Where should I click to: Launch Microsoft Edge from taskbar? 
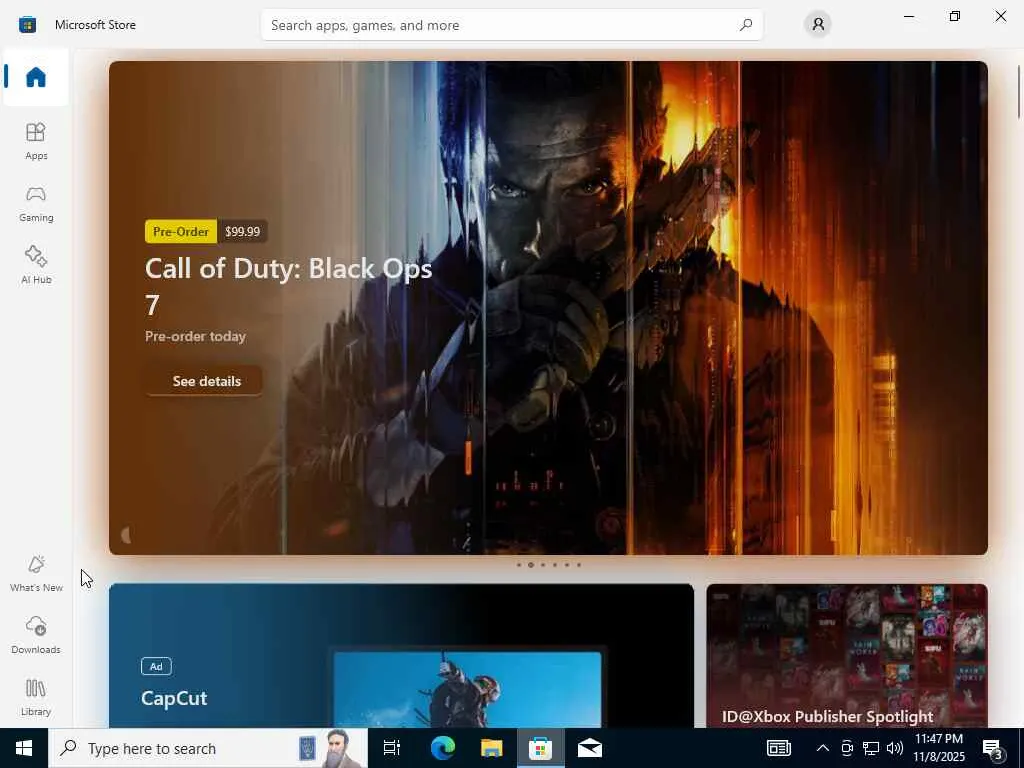pyautogui.click(x=442, y=748)
